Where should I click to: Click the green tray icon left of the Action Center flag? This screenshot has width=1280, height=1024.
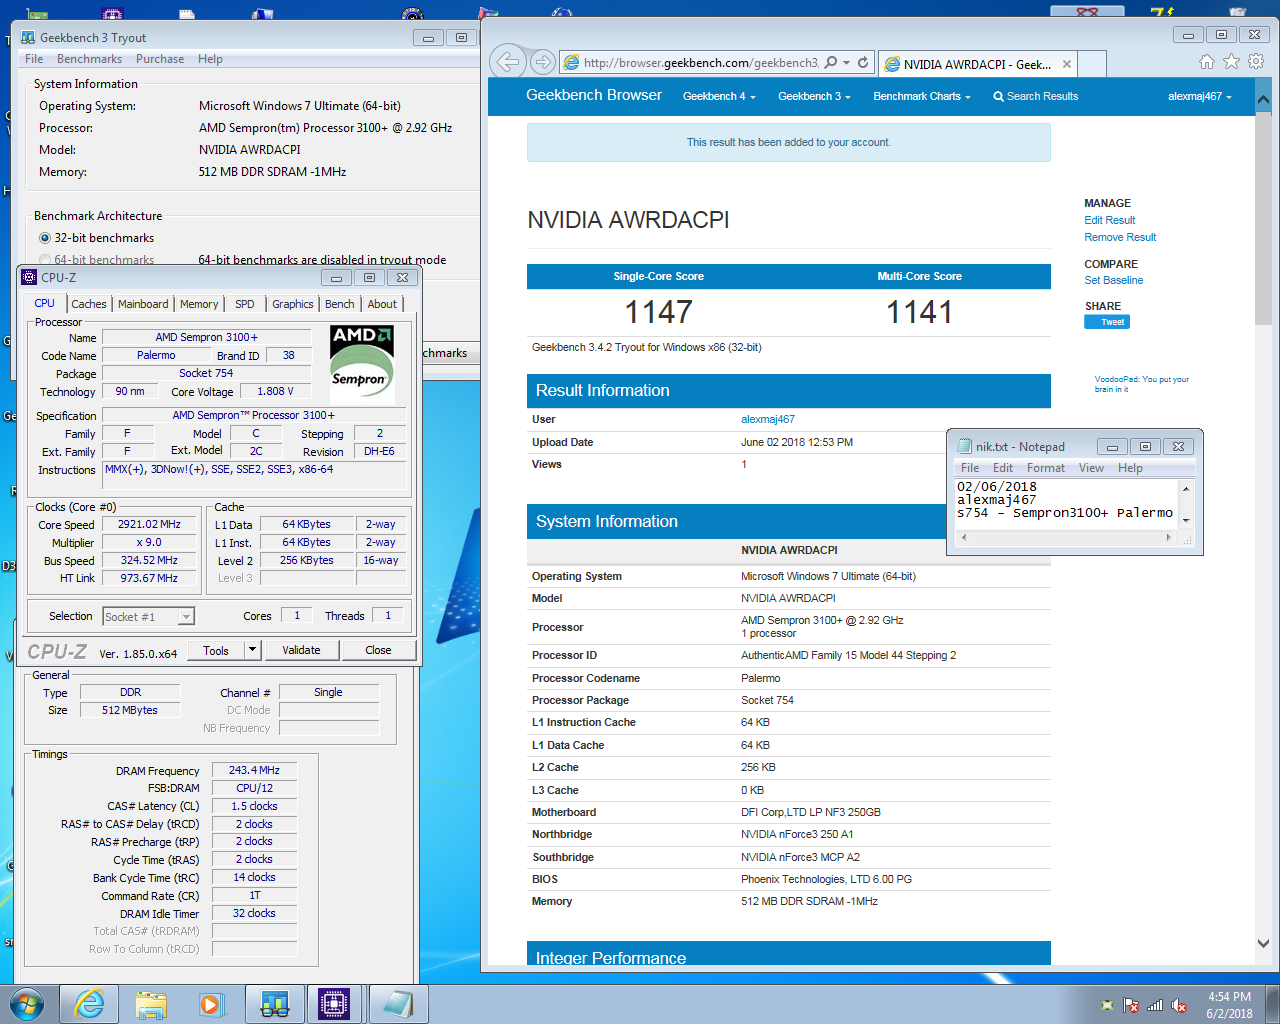click(x=1107, y=1005)
